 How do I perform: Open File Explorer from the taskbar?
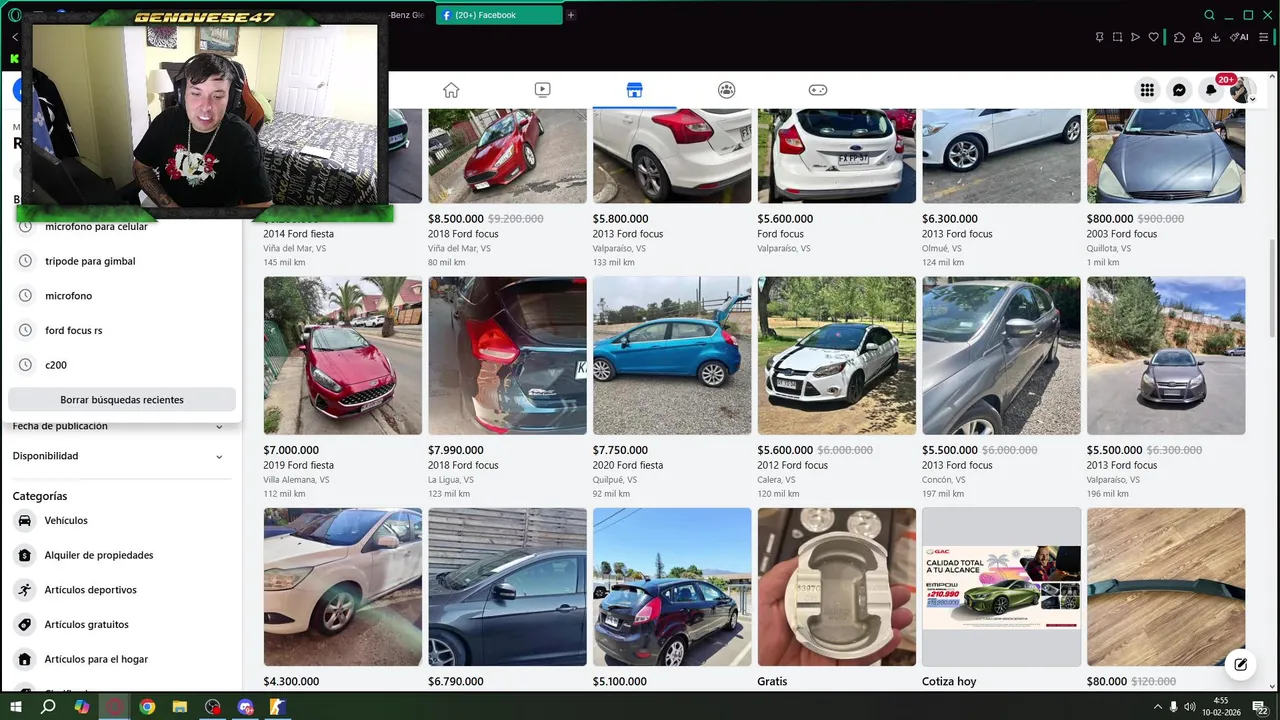(180, 707)
